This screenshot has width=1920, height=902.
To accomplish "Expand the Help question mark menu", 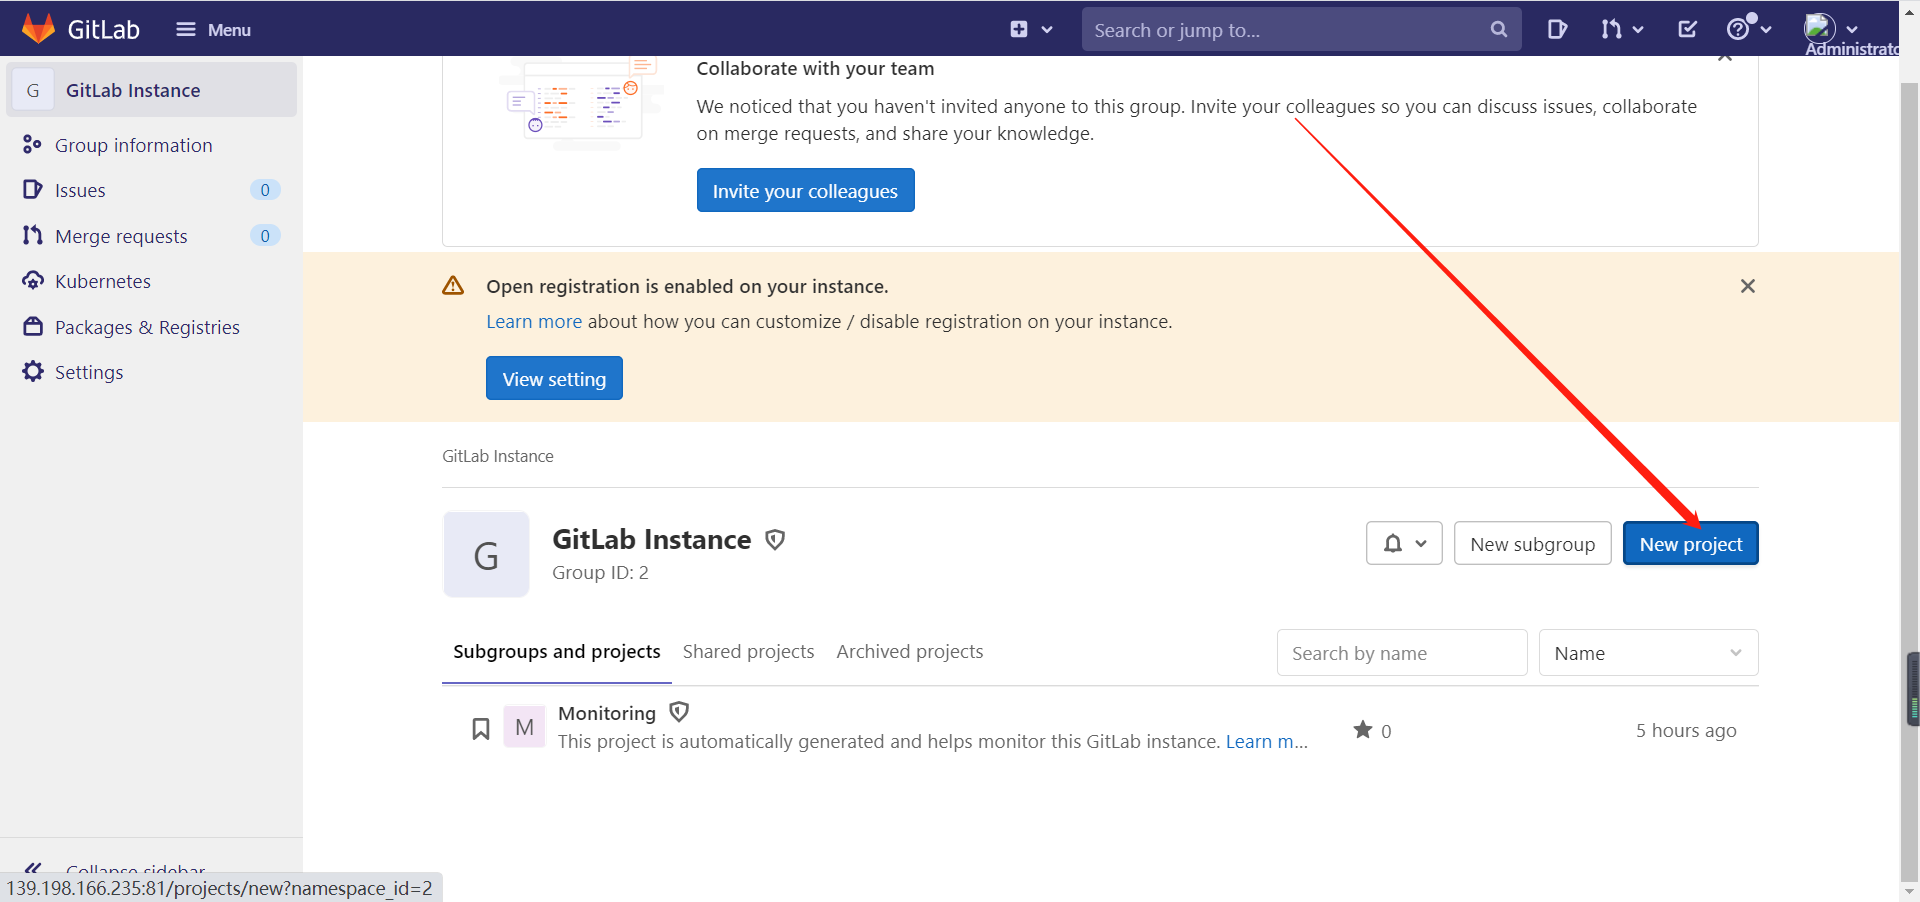I will 1749,29.
